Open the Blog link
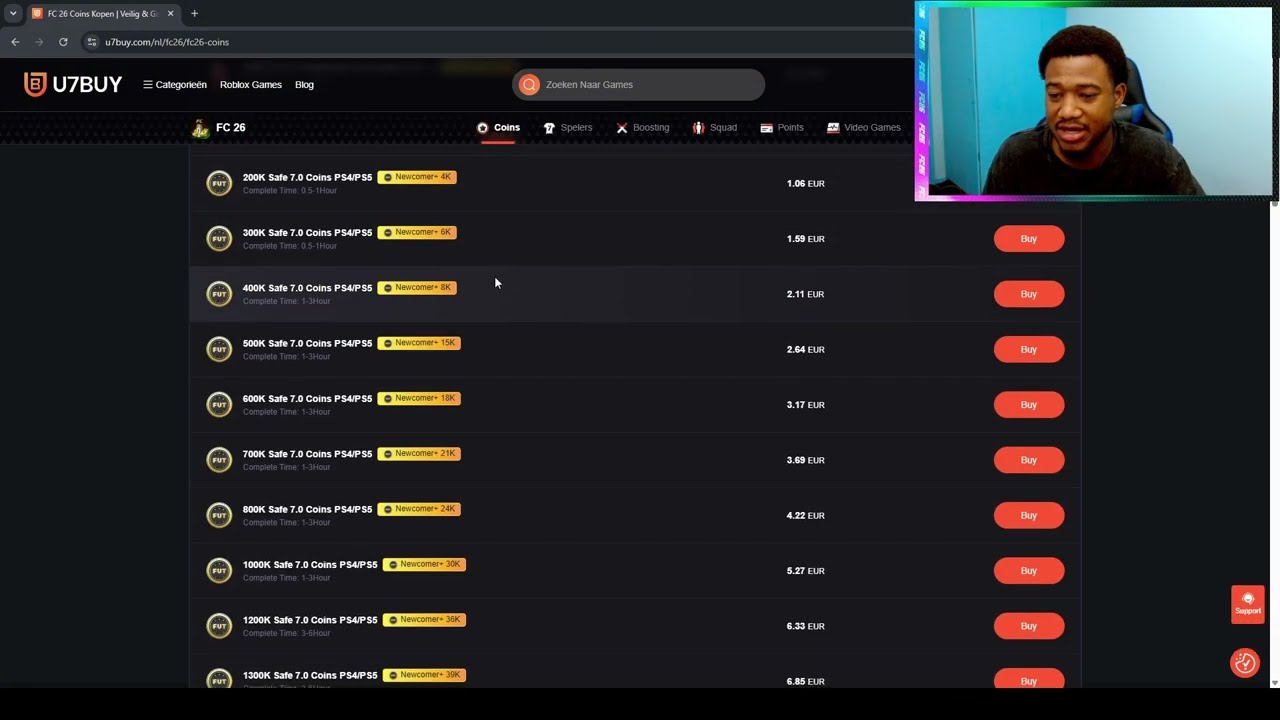This screenshot has height=720, width=1280. [x=304, y=85]
